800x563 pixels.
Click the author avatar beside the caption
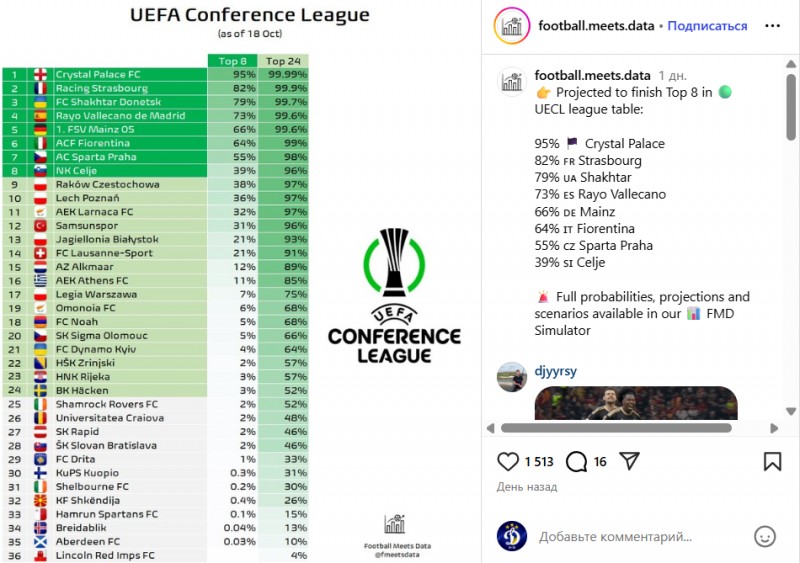[x=512, y=82]
